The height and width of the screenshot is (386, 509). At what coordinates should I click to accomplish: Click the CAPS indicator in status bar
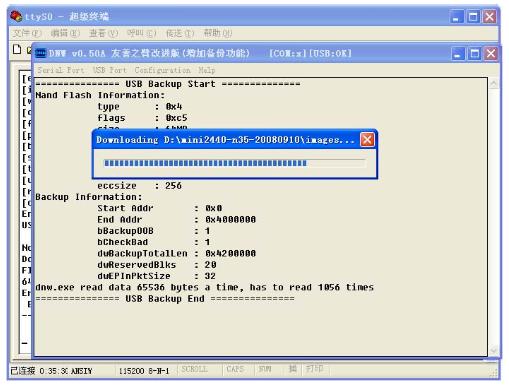235,369
